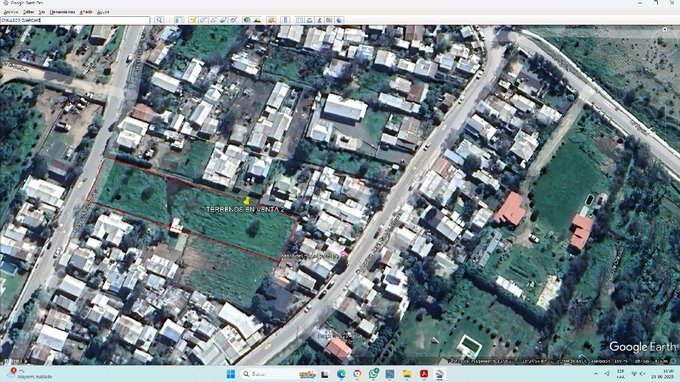
Task: Expand the system tray hidden icons chevron
Action: pos(596,374)
